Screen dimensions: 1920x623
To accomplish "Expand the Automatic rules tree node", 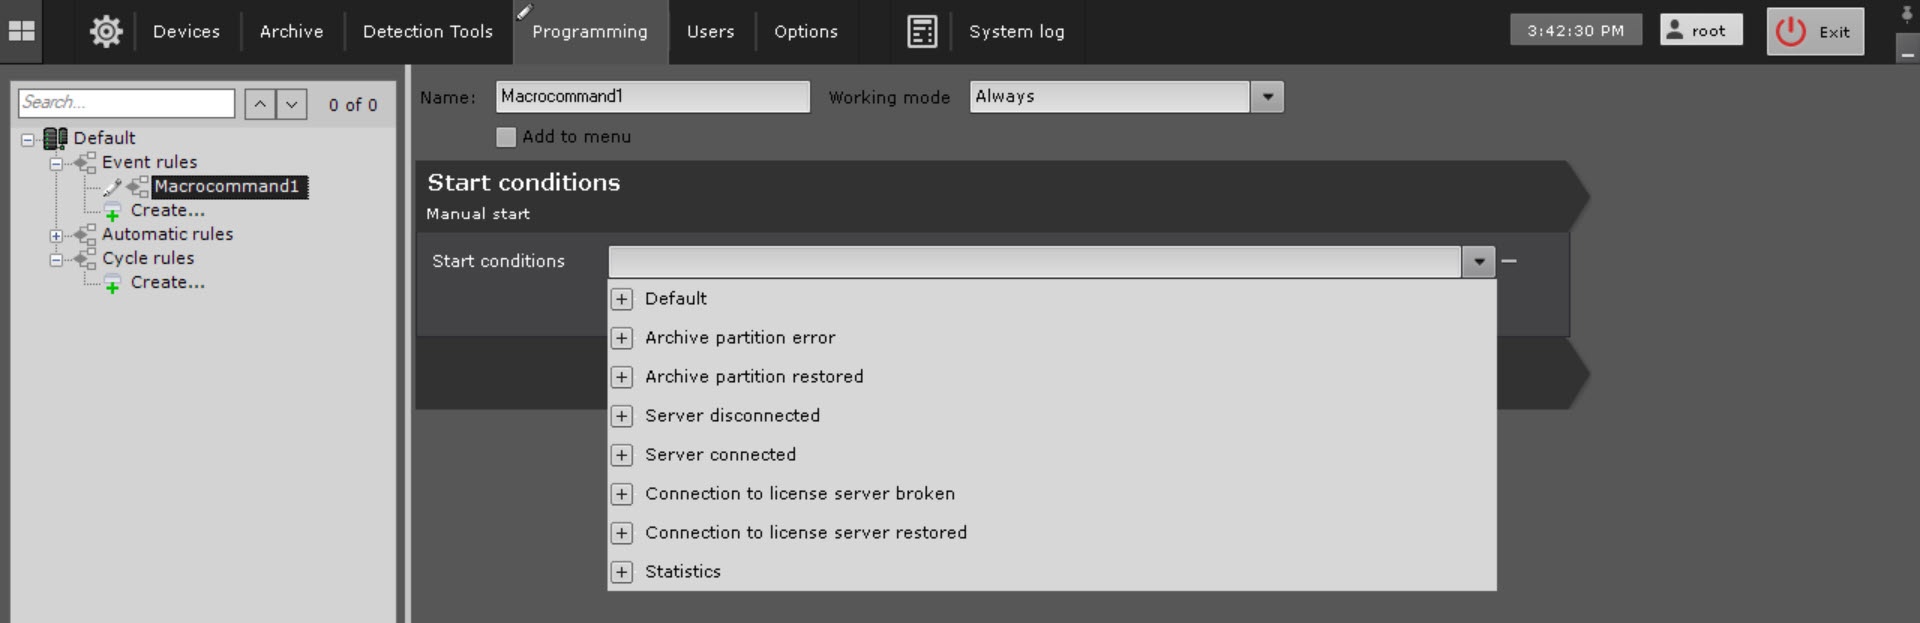I will [x=56, y=236].
